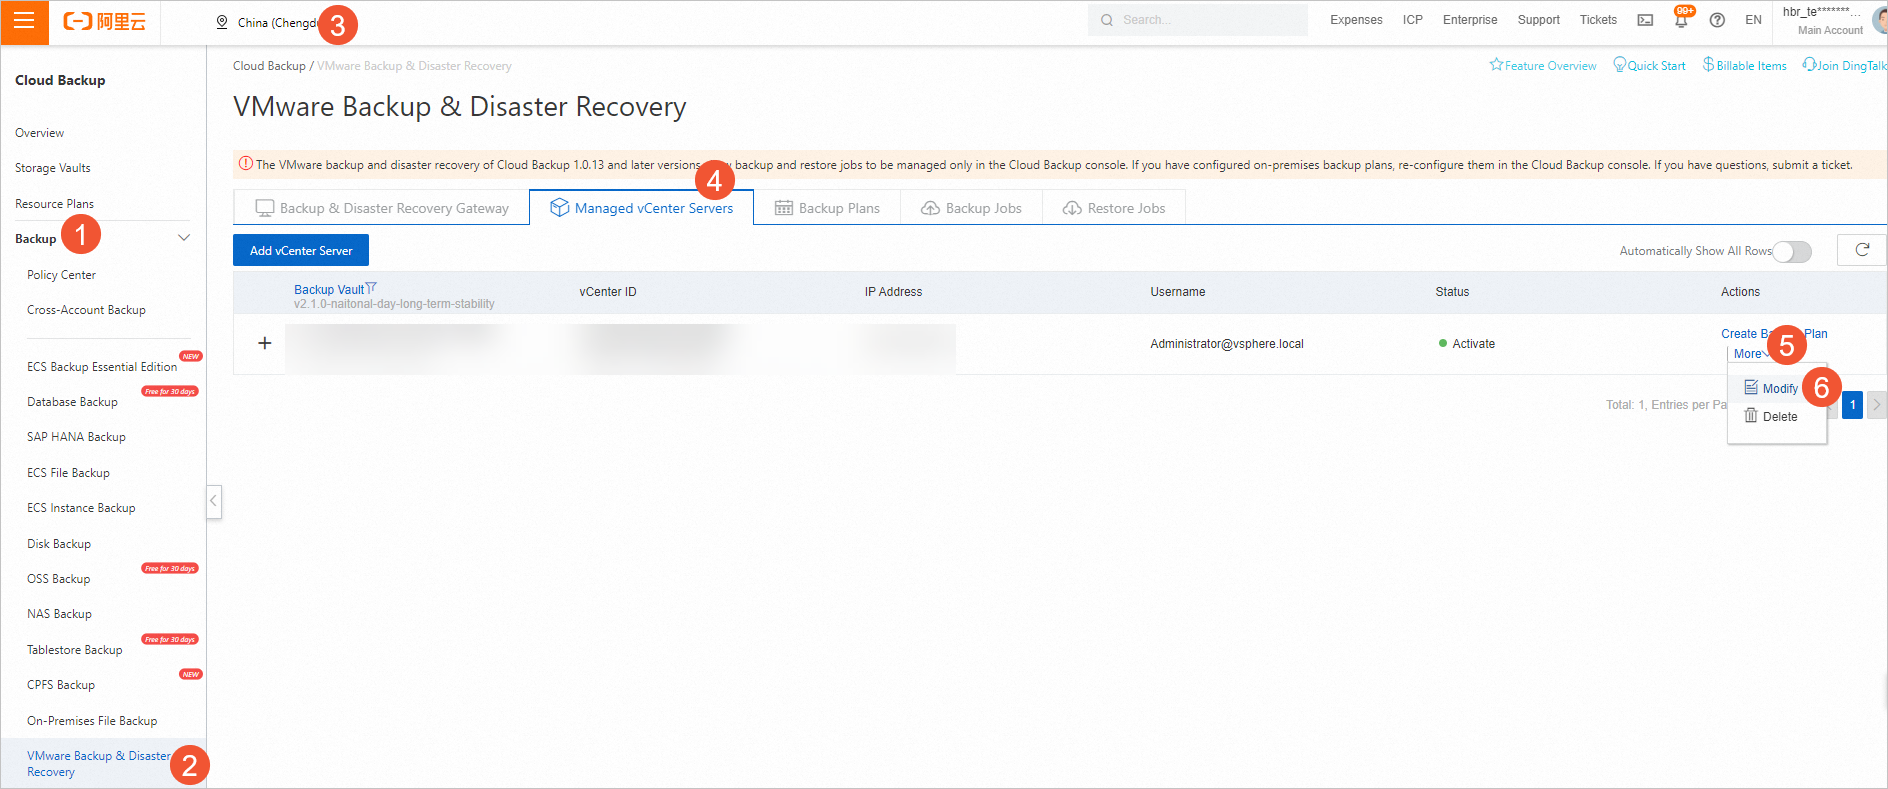Image resolution: width=1888 pixels, height=789 pixels.
Task: Open On-Premises File Backup in sidebar
Action: tap(92, 721)
